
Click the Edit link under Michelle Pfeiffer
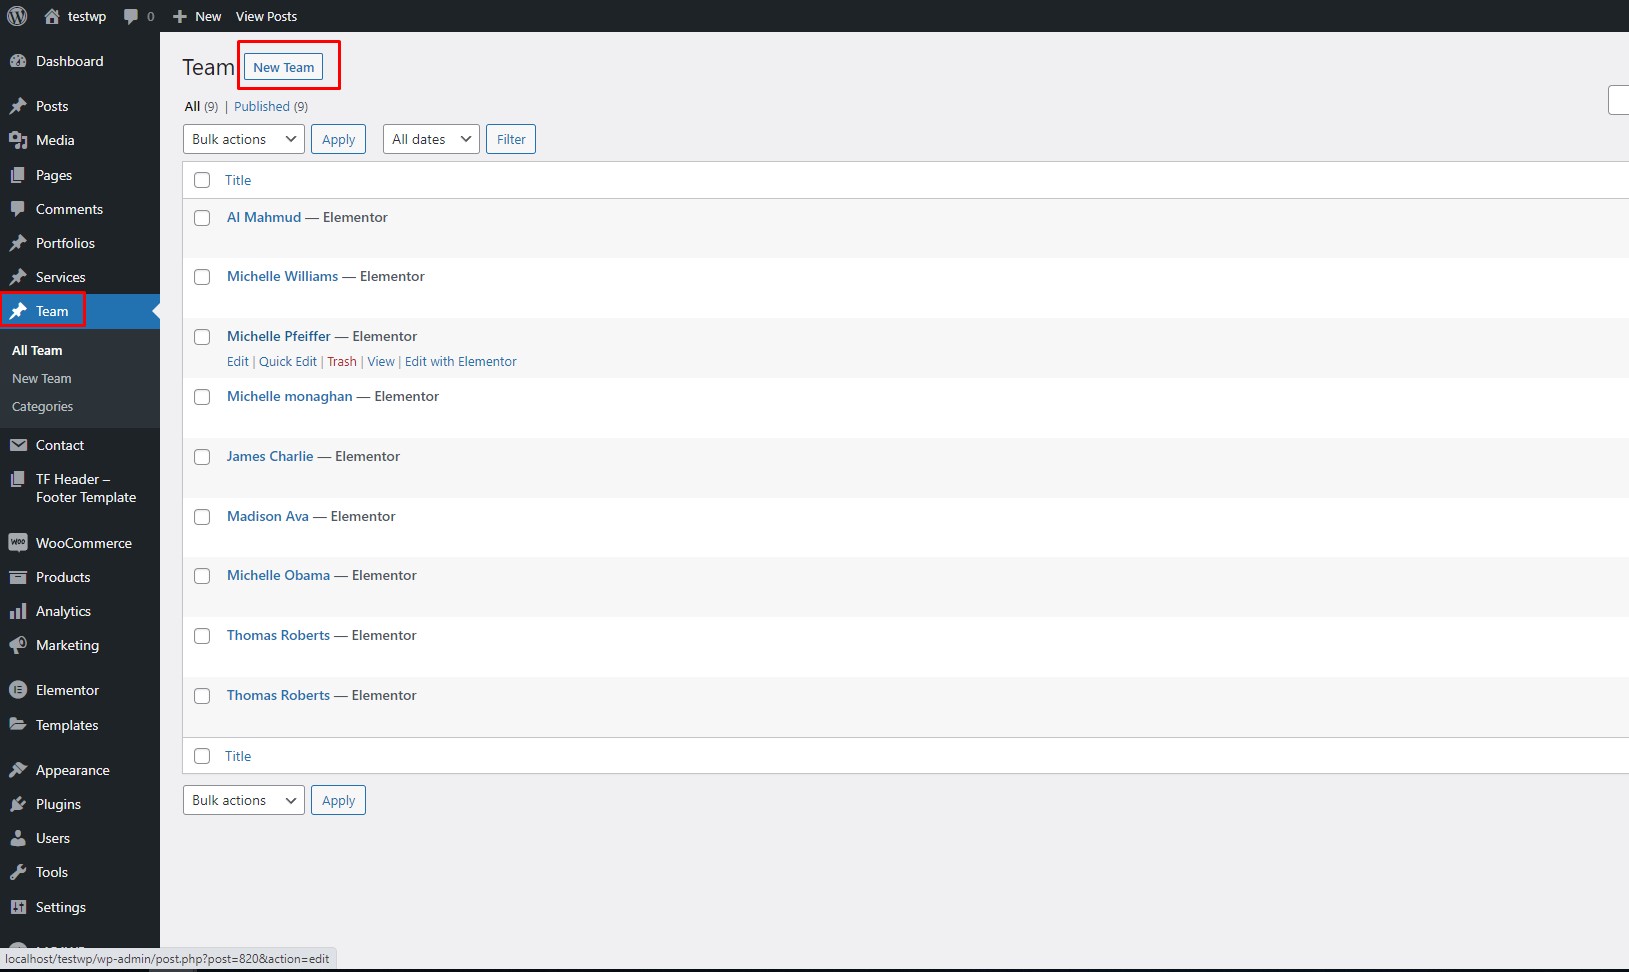[x=238, y=361]
